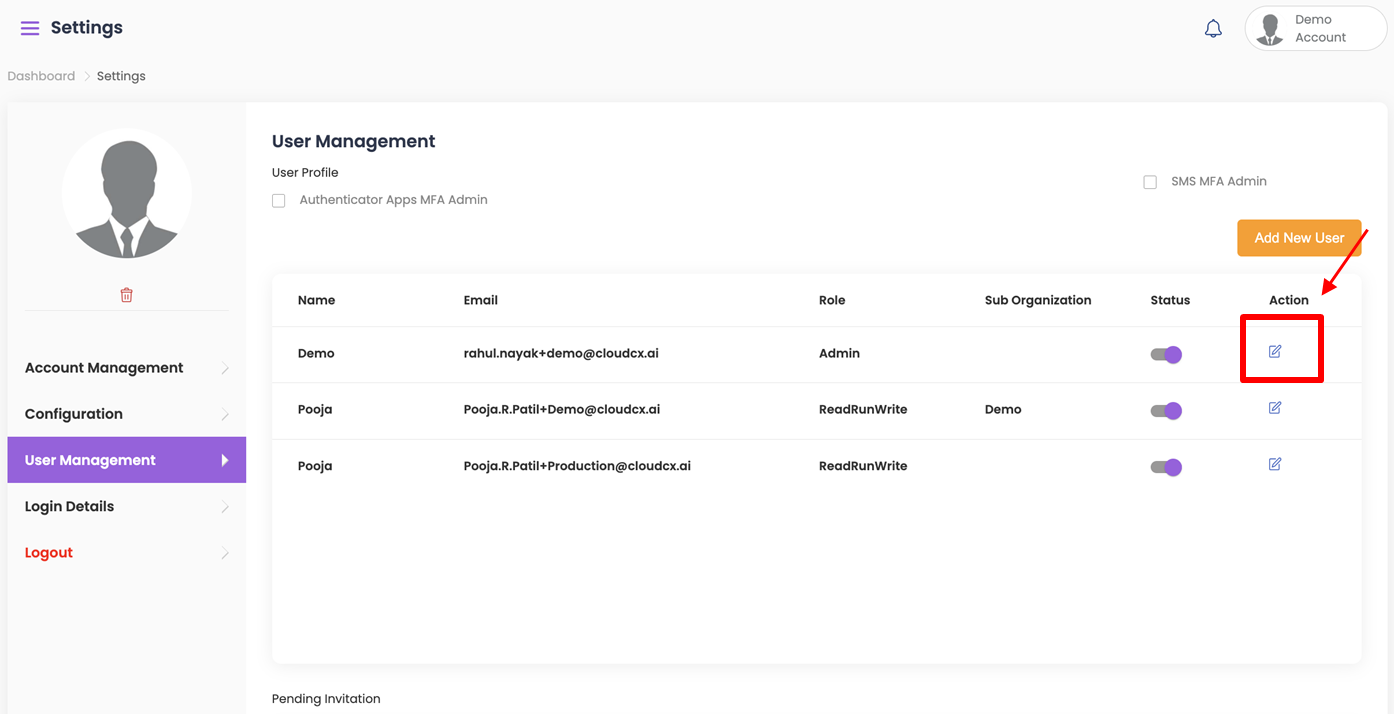Image resolution: width=1396 pixels, height=716 pixels.
Task: Click the large profile picture placeholder
Action: (x=126, y=193)
